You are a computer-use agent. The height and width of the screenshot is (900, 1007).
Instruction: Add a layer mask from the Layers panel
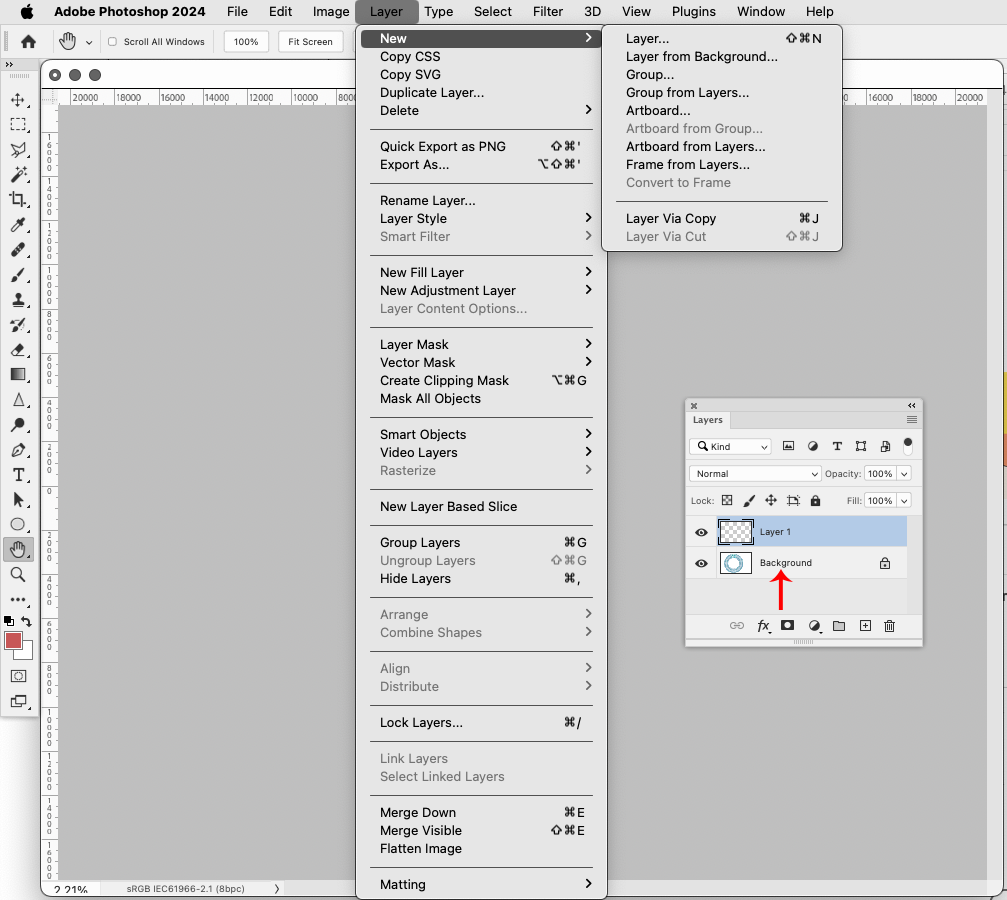point(788,626)
